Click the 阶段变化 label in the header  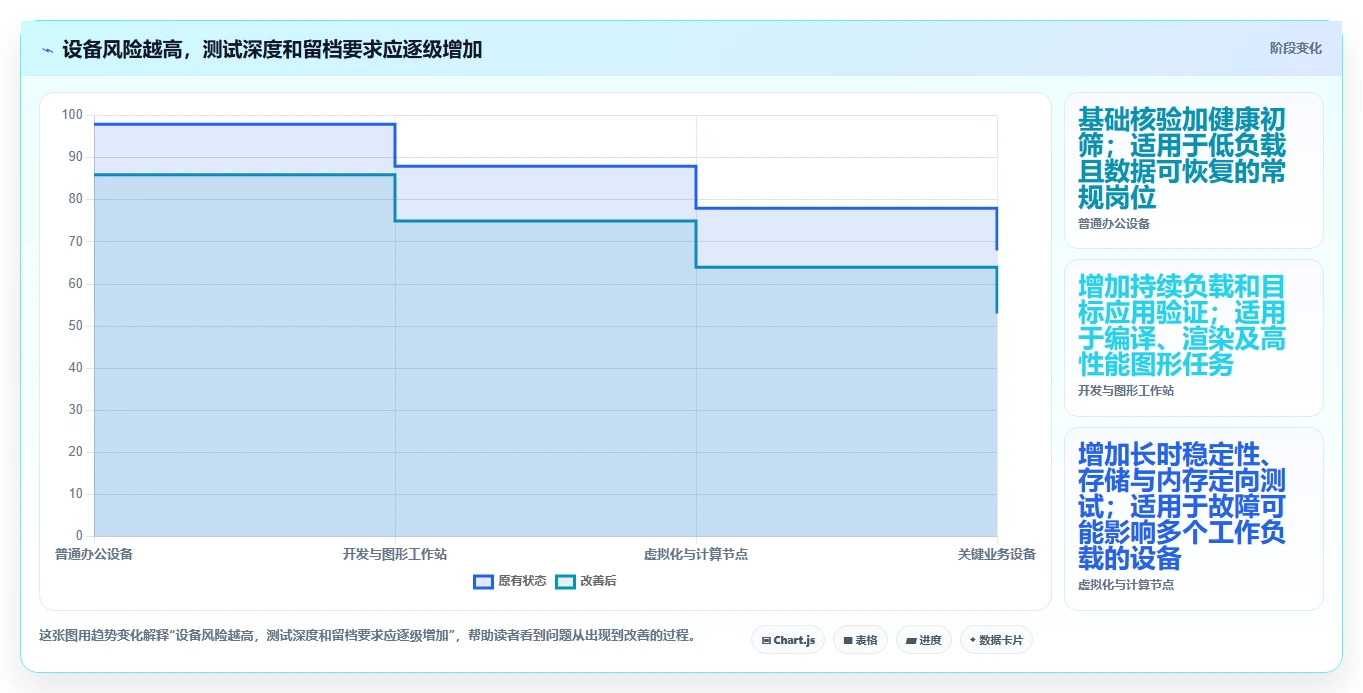coord(1295,48)
